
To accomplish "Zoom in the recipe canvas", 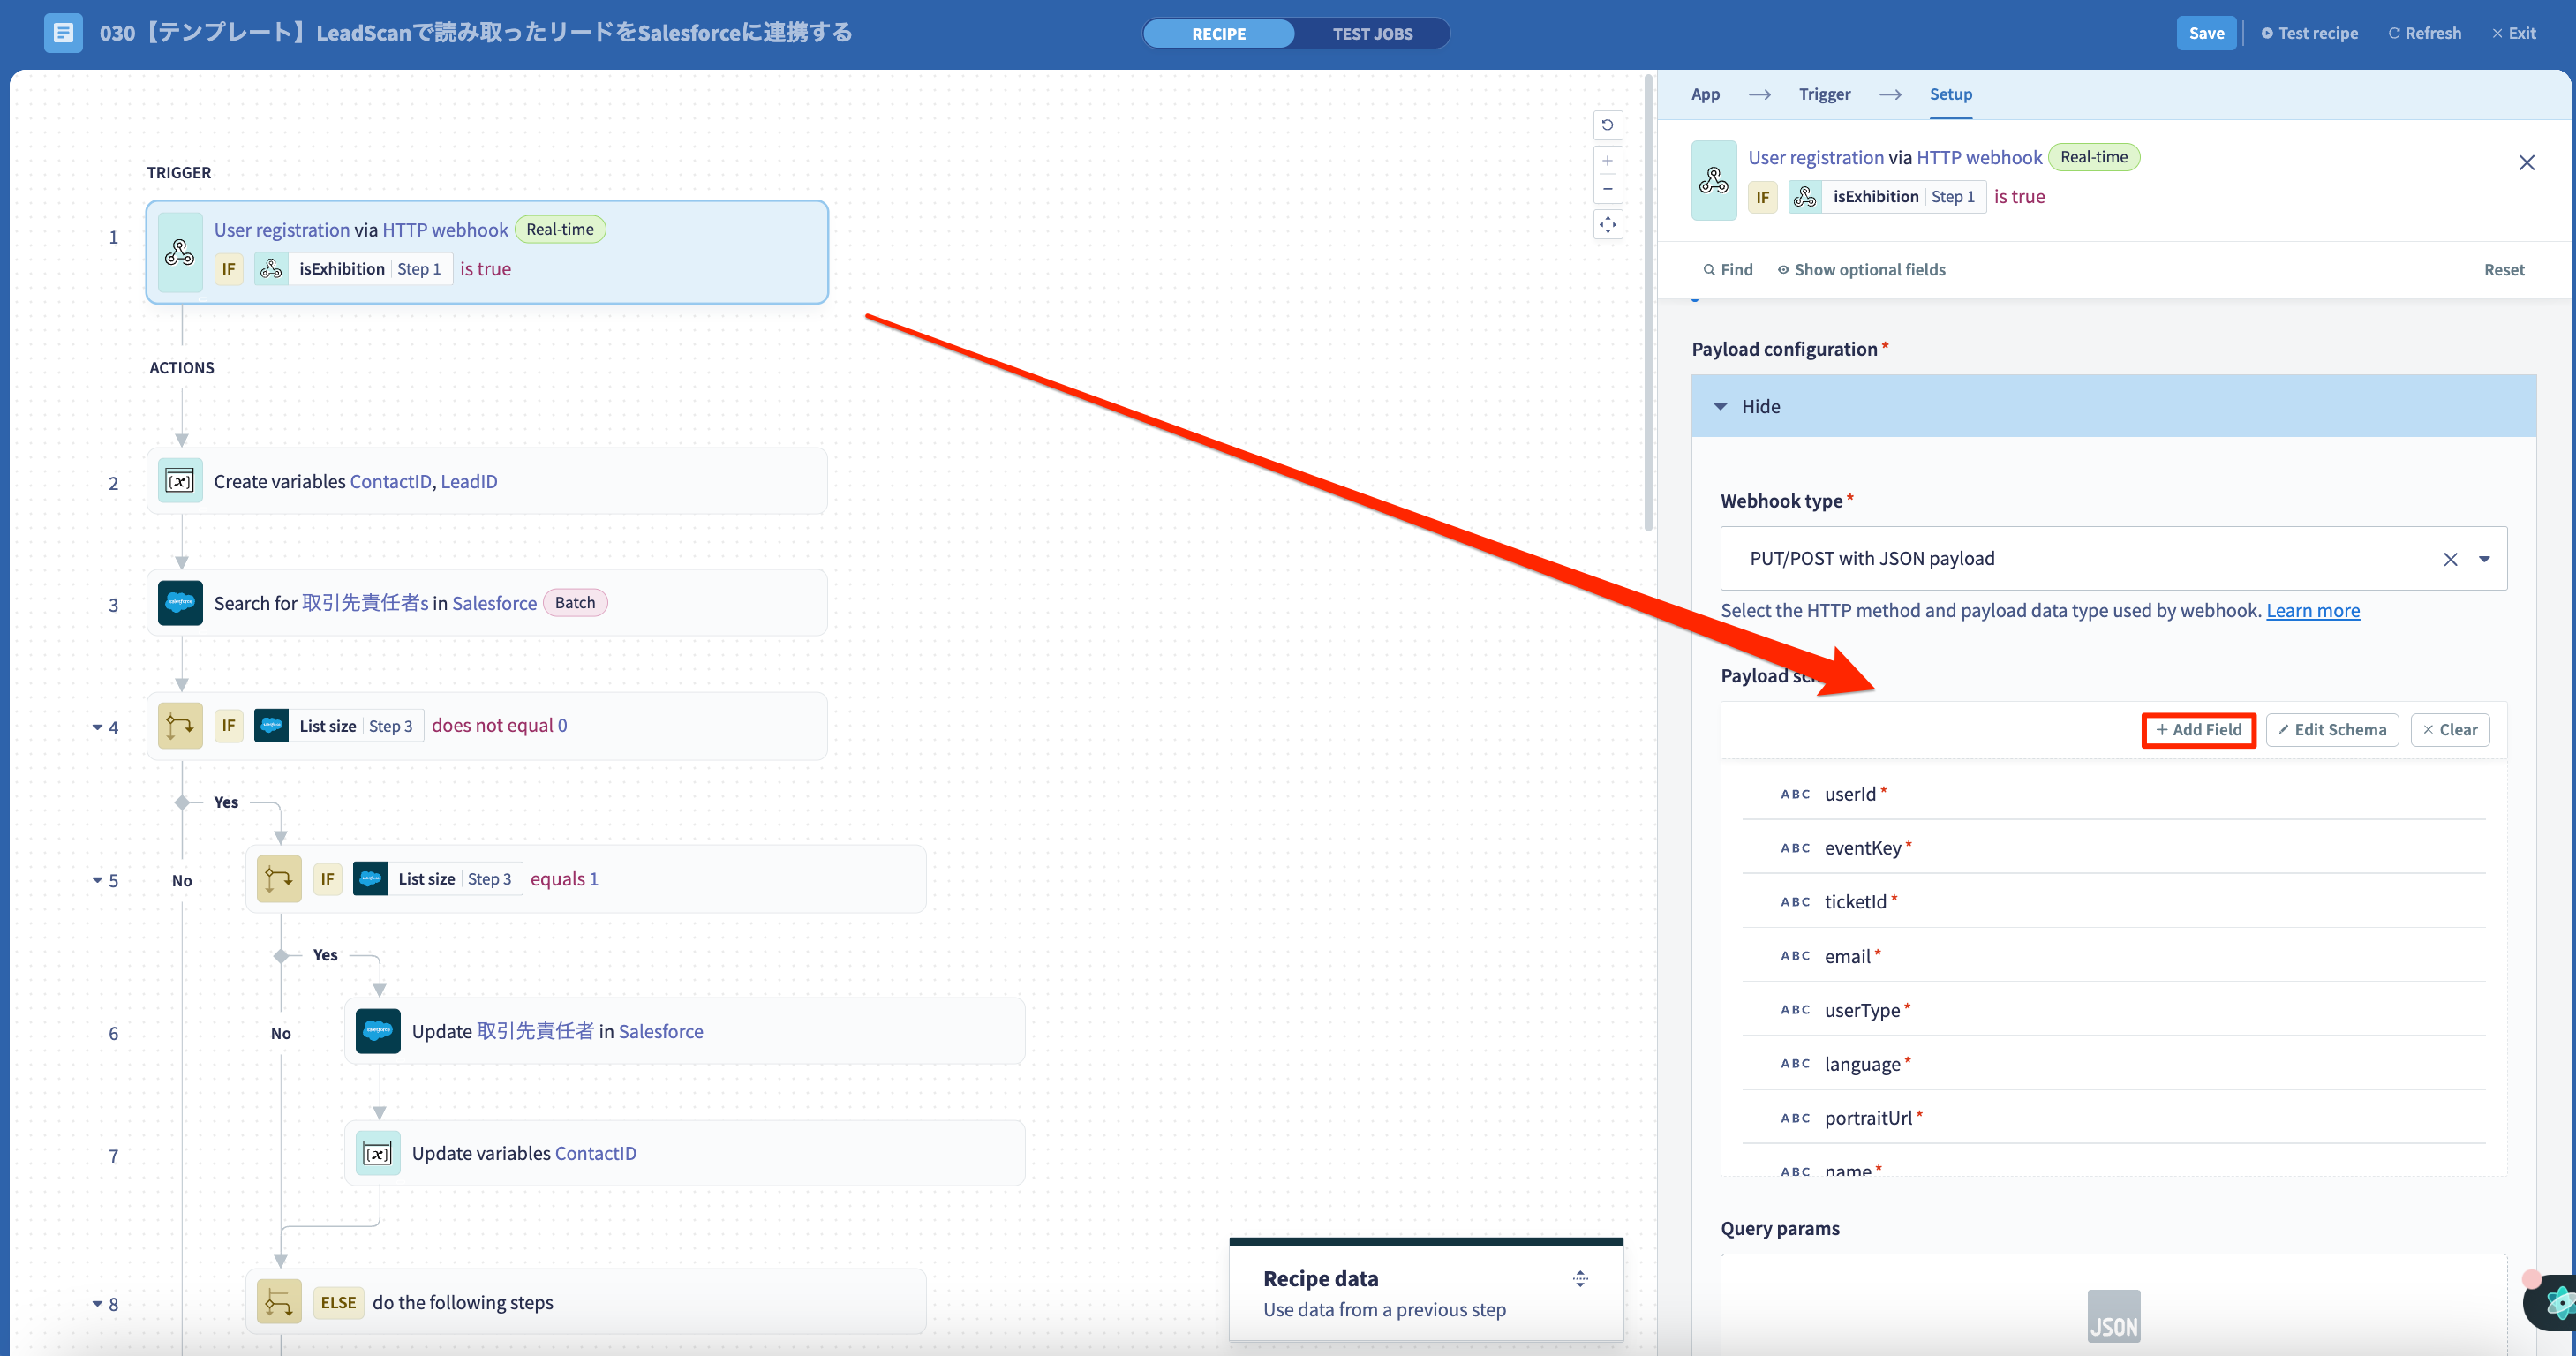I will (x=1607, y=161).
